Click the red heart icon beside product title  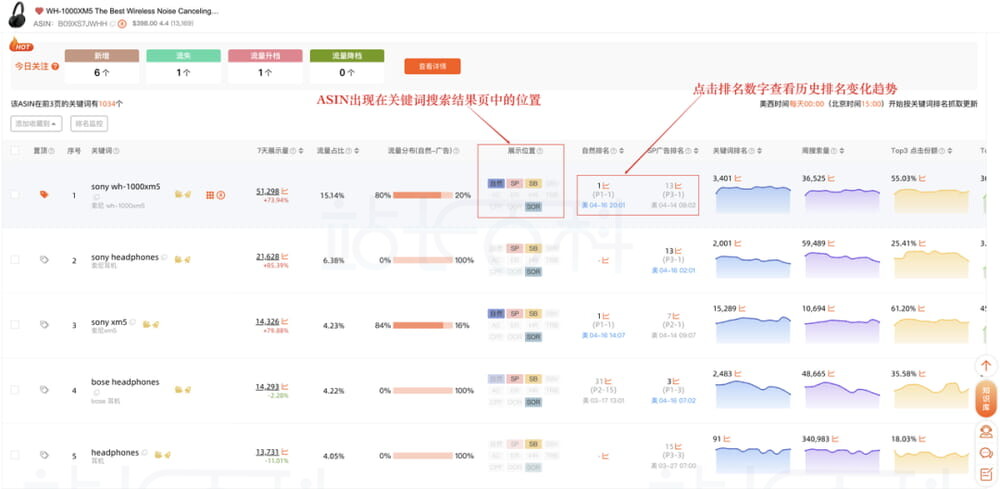(x=39, y=11)
